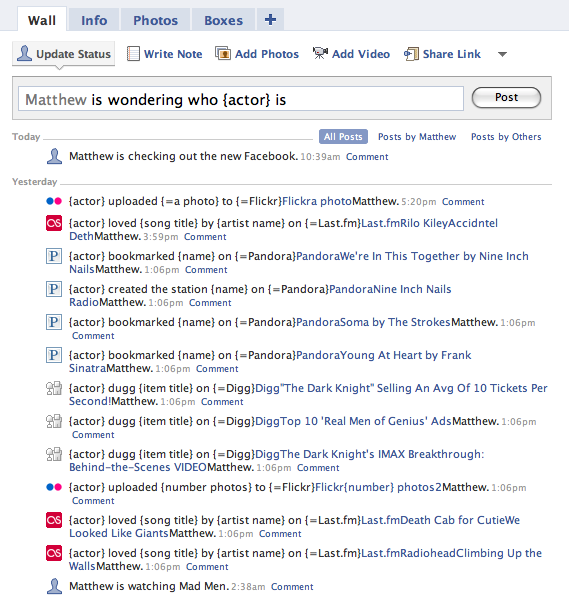
Task: Show only Posts by Others
Action: (x=506, y=137)
